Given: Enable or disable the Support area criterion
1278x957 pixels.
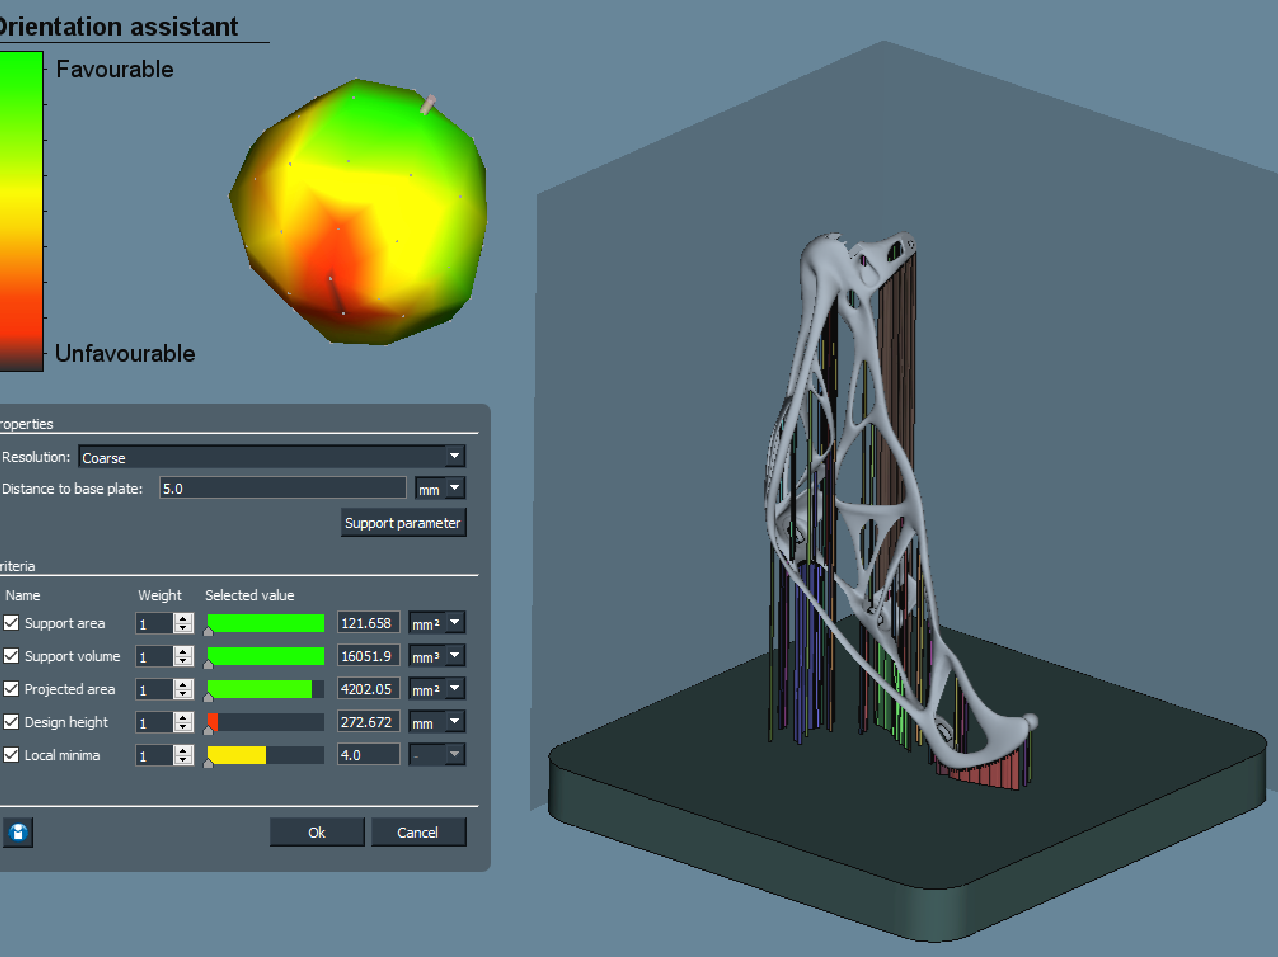Looking at the screenshot, I should click(11, 623).
